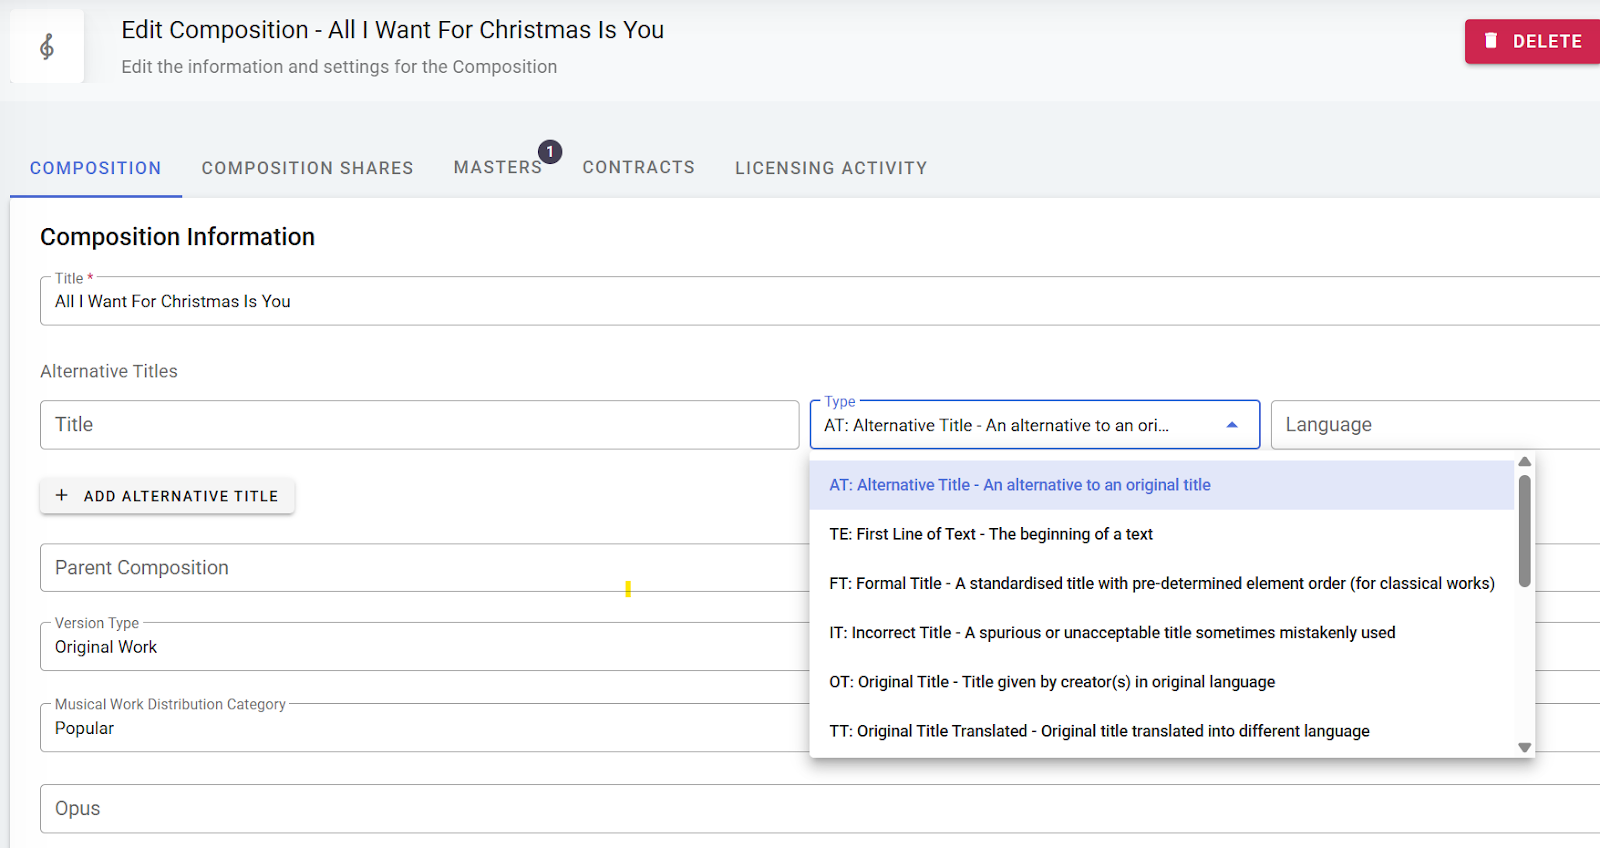Click the Alternative Titles Title input field
Screen dimensions: 1600x848
pyautogui.click(x=419, y=425)
